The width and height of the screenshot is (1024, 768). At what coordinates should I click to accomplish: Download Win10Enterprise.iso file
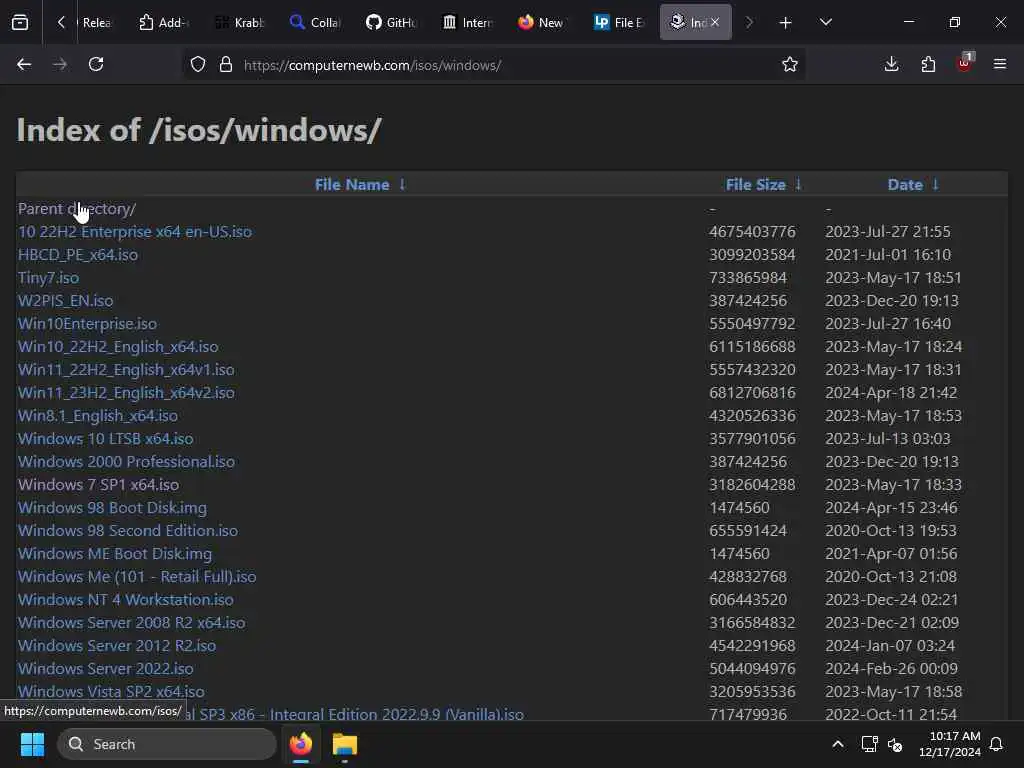[x=88, y=323]
